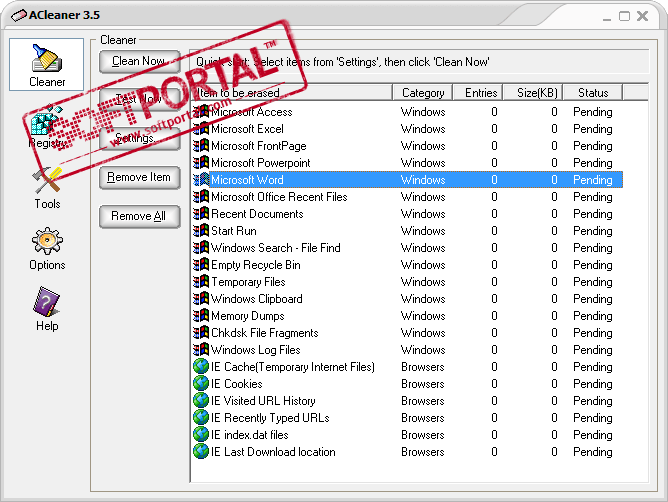This screenshot has width=668, height=502.
Task: Sort by the Status column header
Action: (x=593, y=92)
